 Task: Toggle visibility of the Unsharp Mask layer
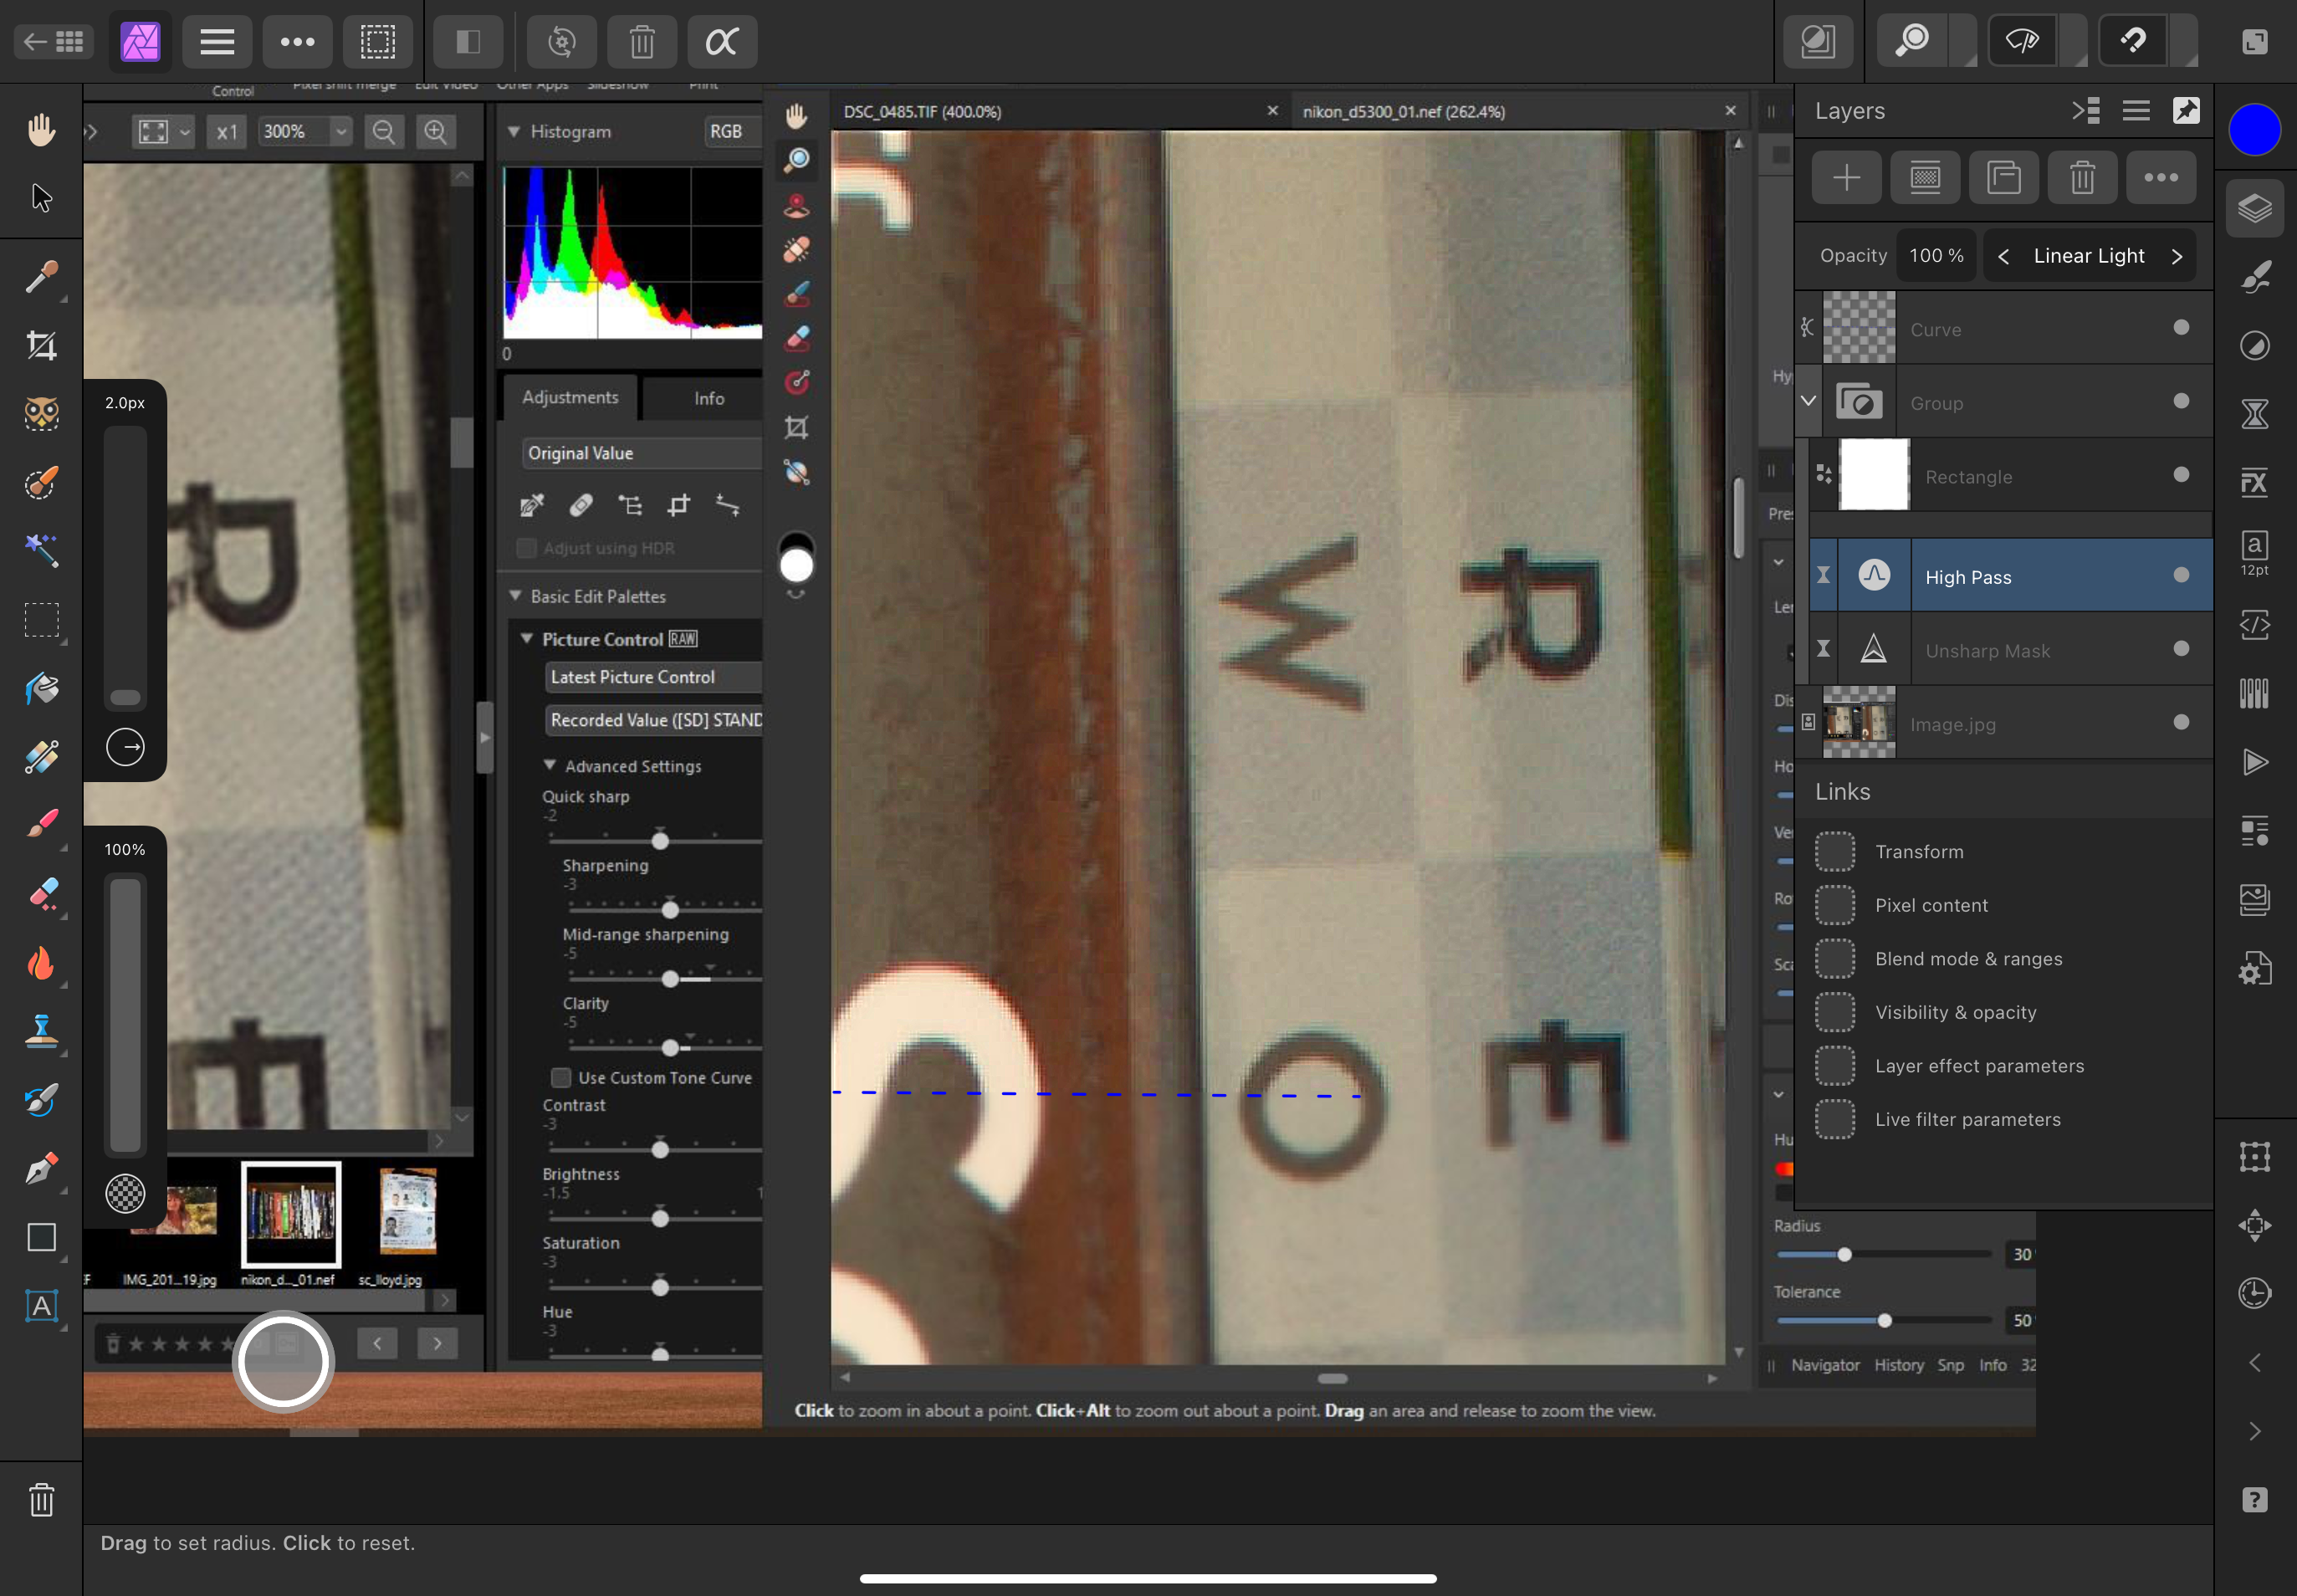(2181, 649)
